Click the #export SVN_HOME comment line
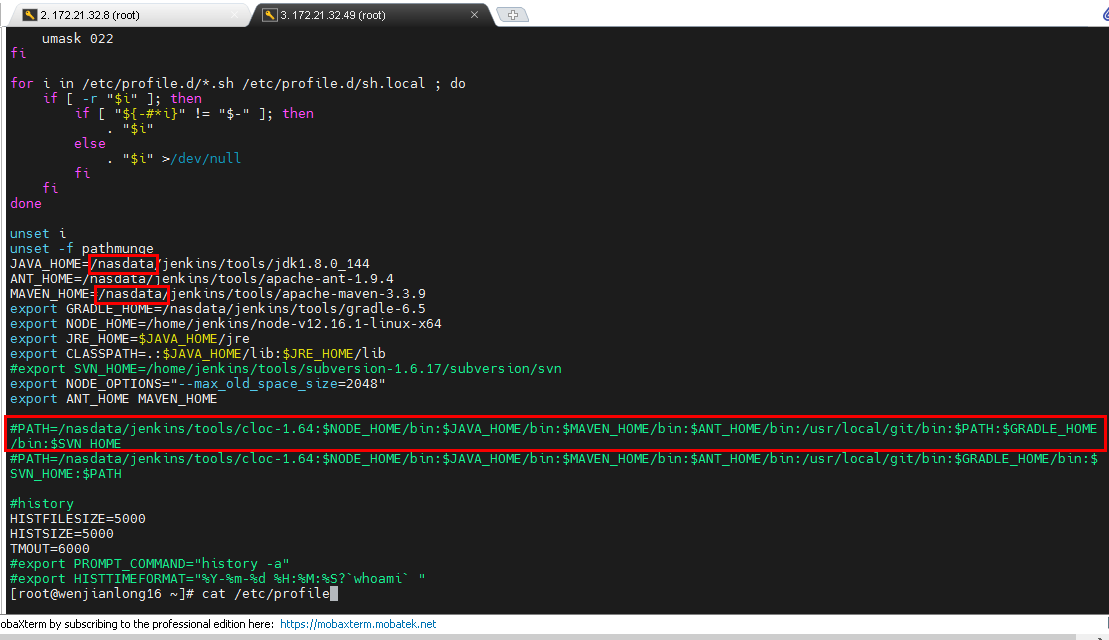 click(x=285, y=369)
